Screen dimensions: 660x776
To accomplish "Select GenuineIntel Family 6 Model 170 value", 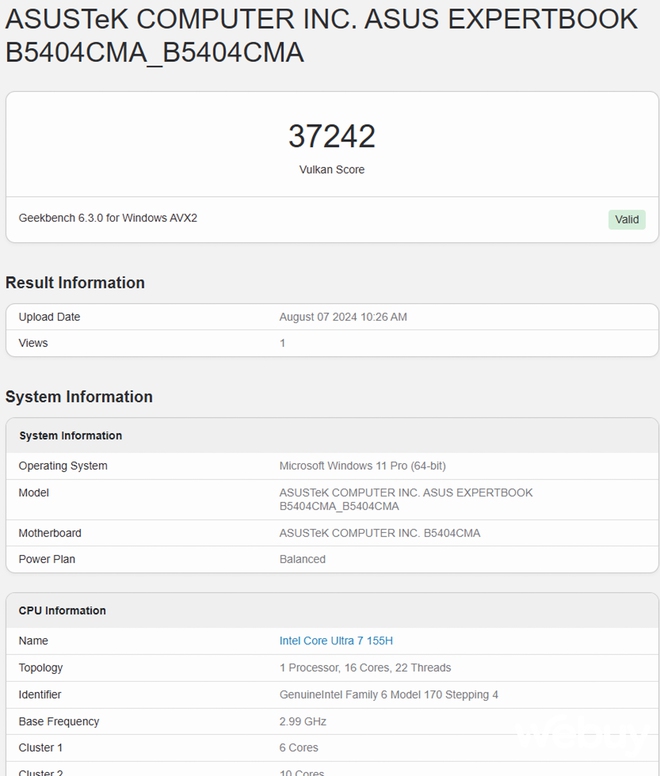I will (389, 695).
